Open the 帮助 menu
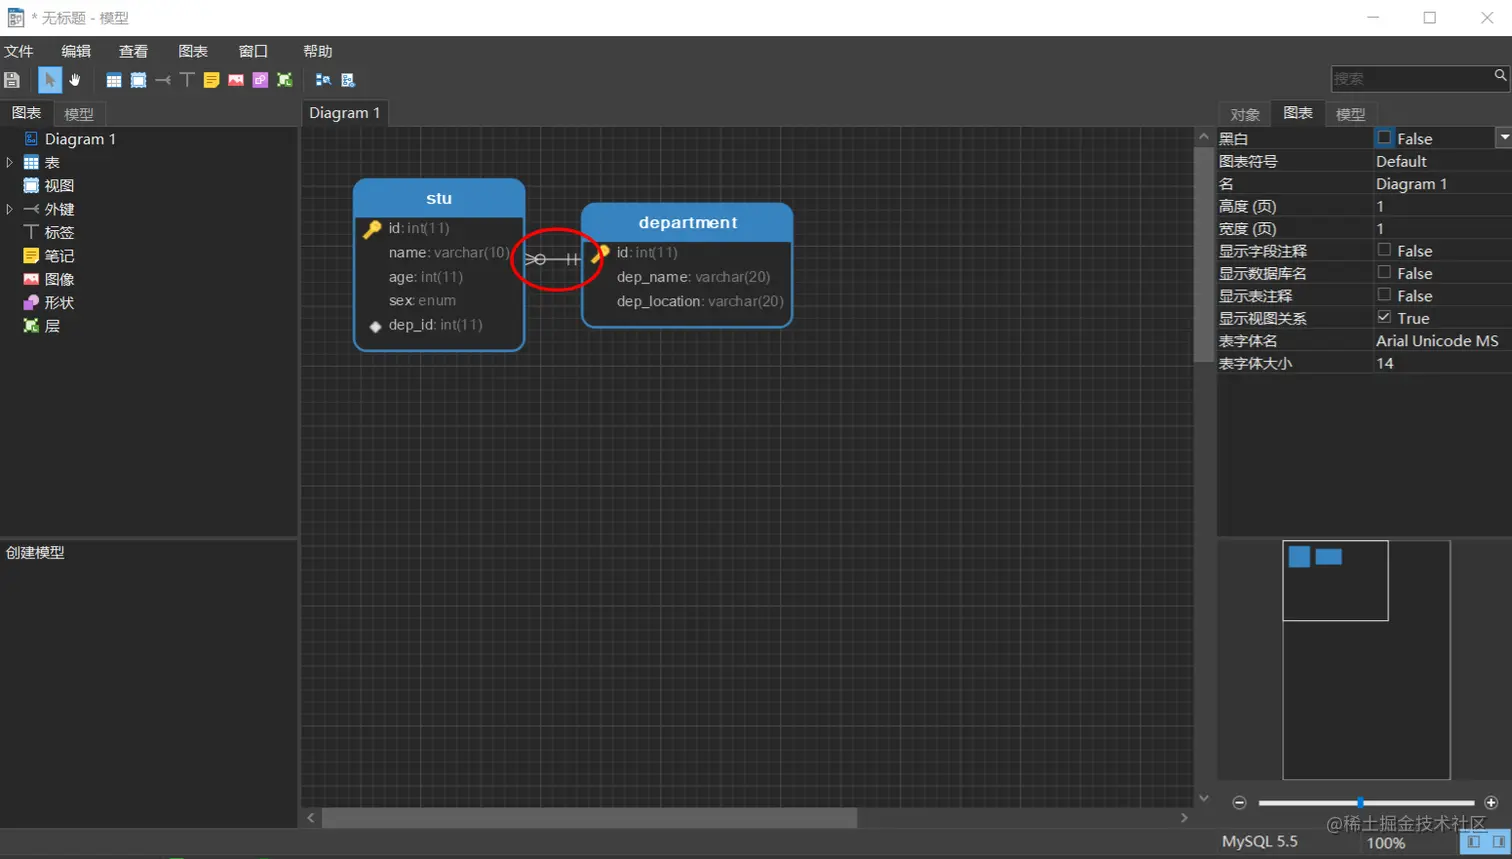The height and width of the screenshot is (859, 1512). point(318,51)
